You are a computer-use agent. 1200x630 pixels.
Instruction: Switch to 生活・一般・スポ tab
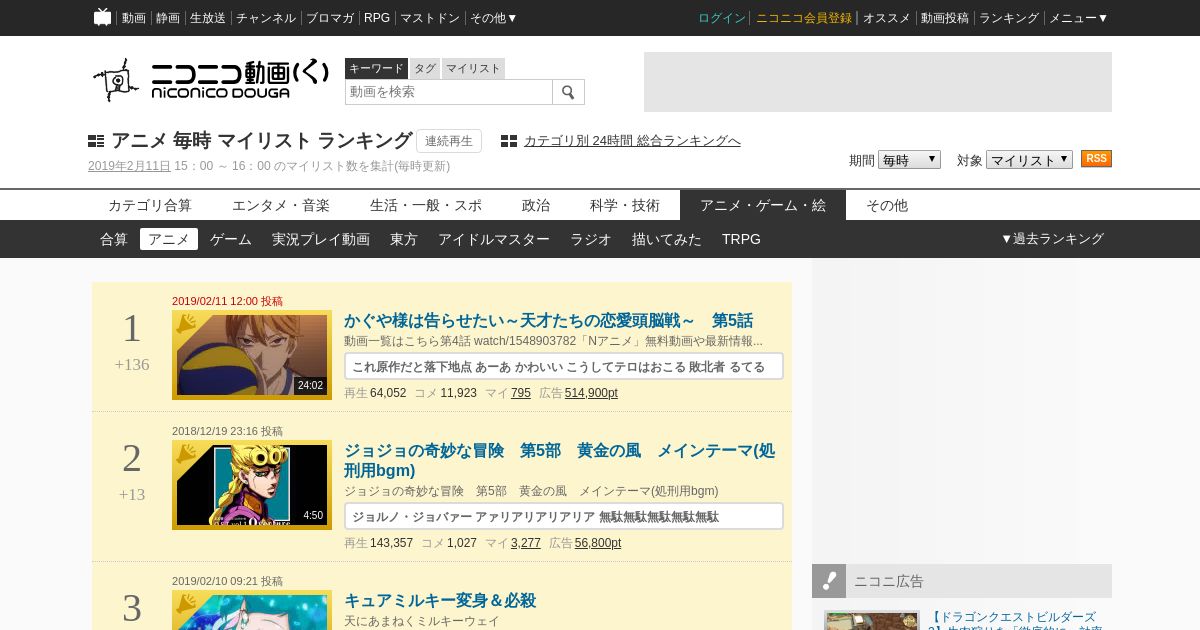pos(426,205)
